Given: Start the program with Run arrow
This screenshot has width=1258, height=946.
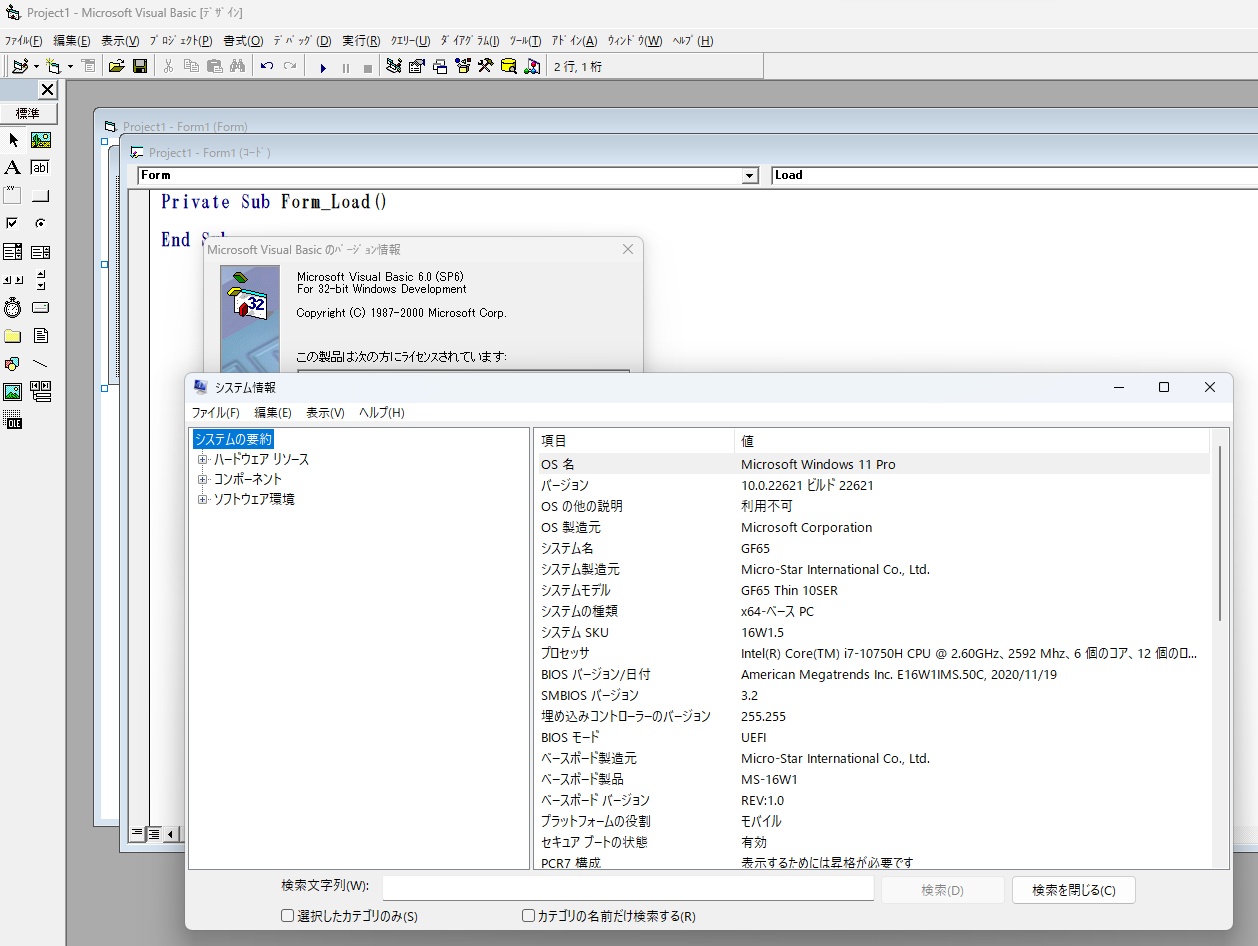Looking at the screenshot, I should 323,67.
